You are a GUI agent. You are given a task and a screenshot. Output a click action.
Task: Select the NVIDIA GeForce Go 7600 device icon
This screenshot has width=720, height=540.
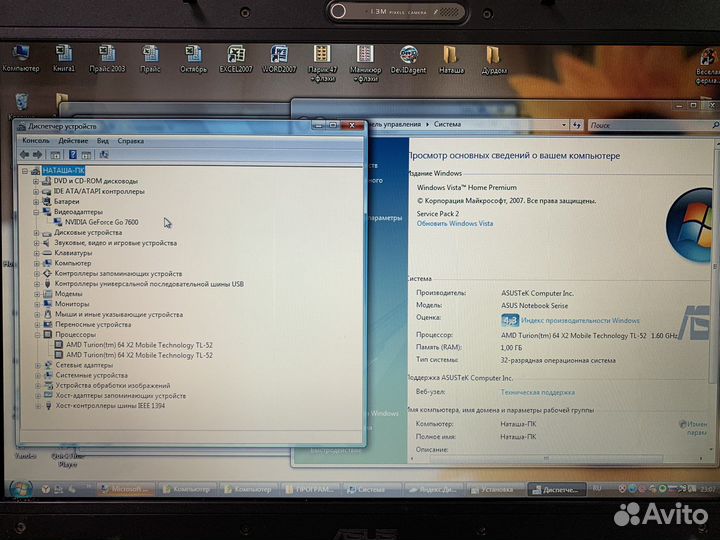58,222
